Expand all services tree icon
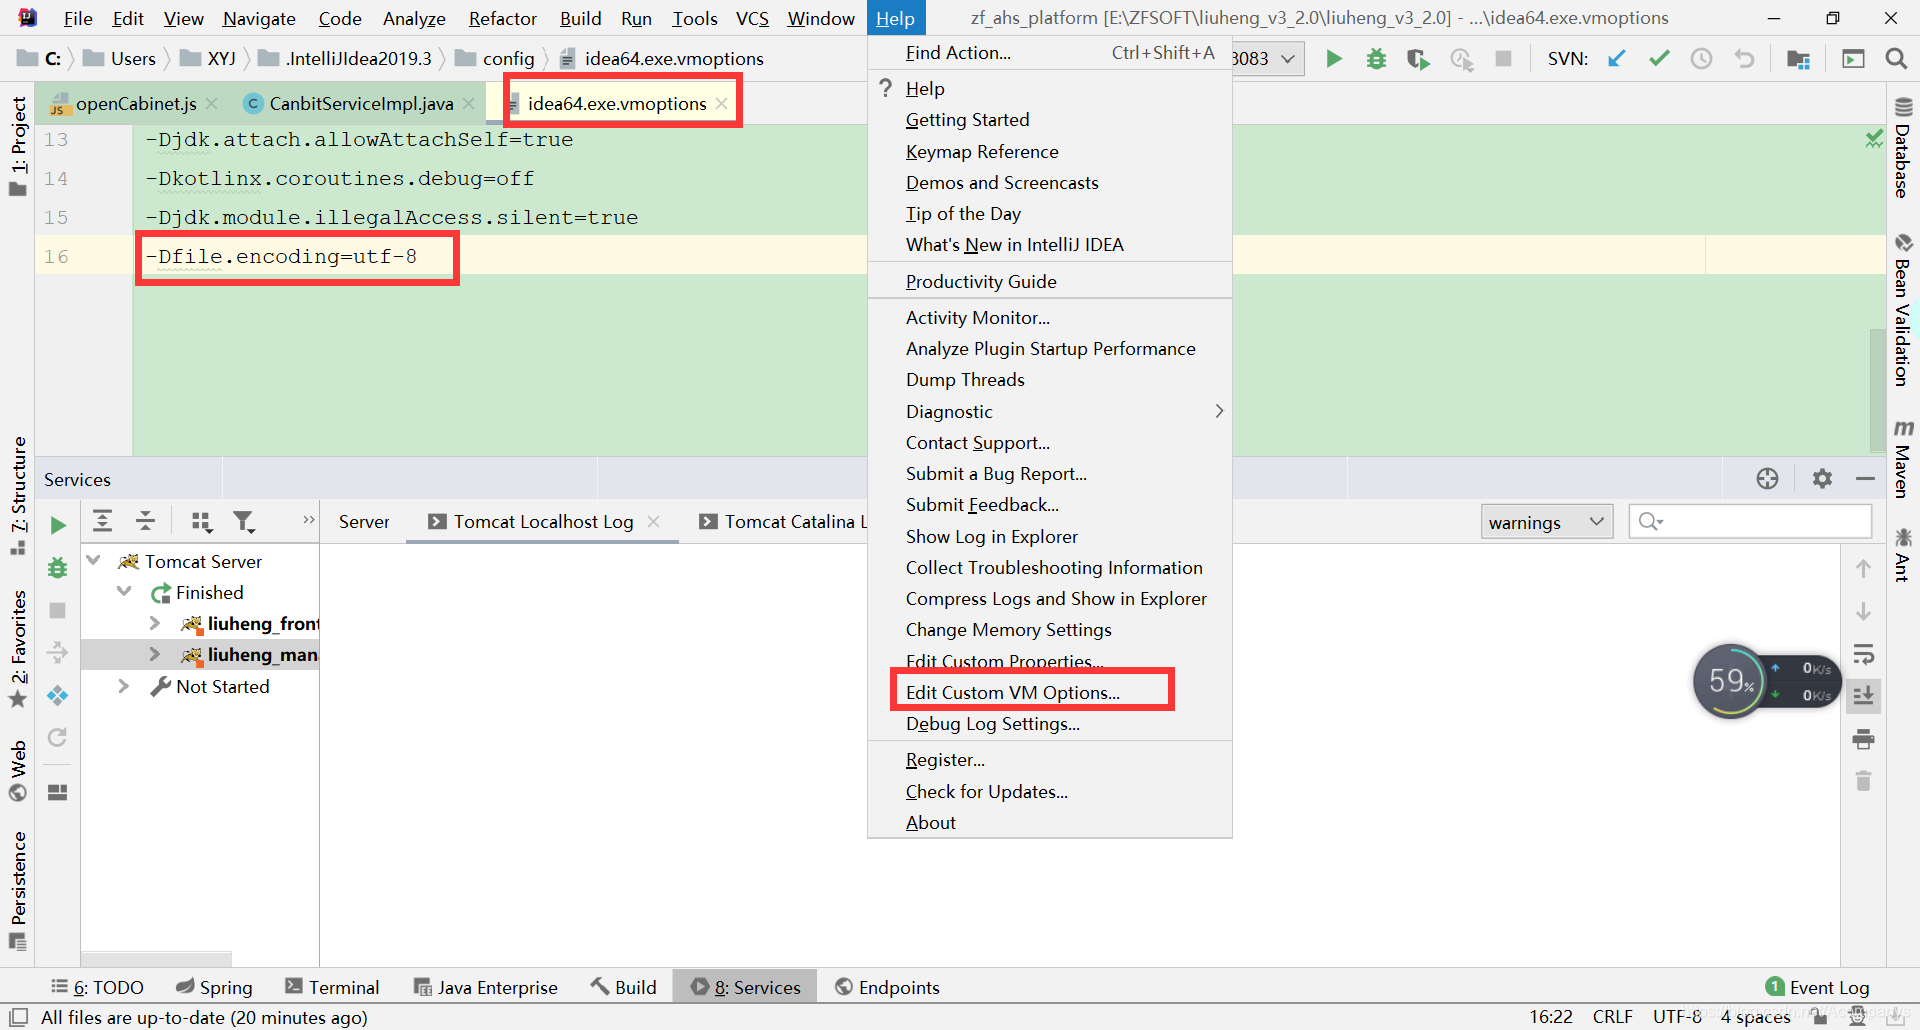Viewport: 1920px width, 1030px height. pos(102,521)
